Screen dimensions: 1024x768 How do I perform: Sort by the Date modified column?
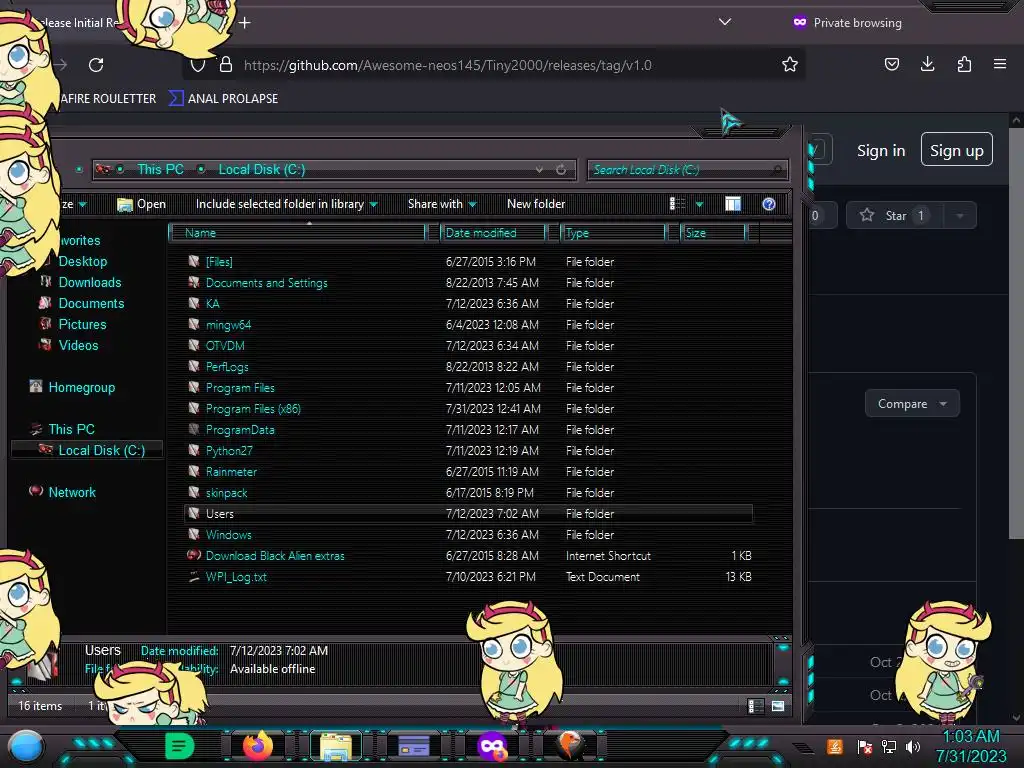click(493, 232)
